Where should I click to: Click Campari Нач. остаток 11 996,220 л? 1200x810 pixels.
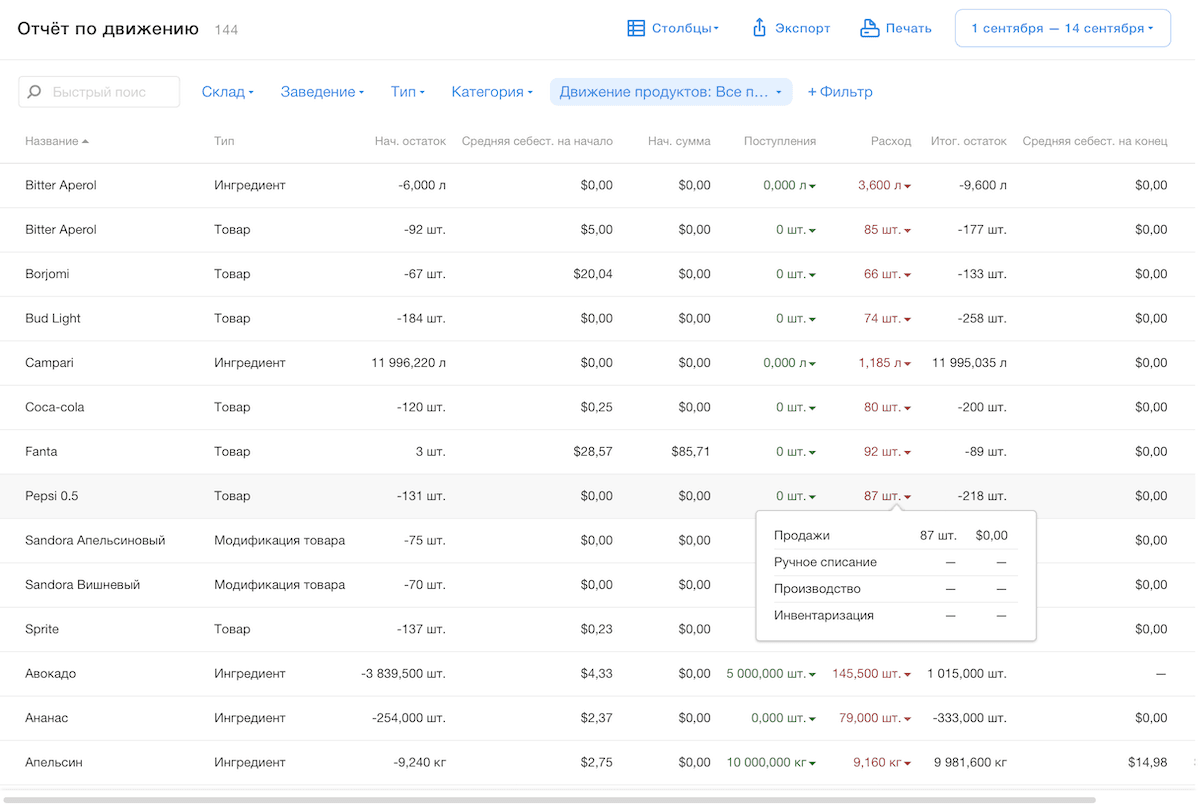(x=409, y=363)
